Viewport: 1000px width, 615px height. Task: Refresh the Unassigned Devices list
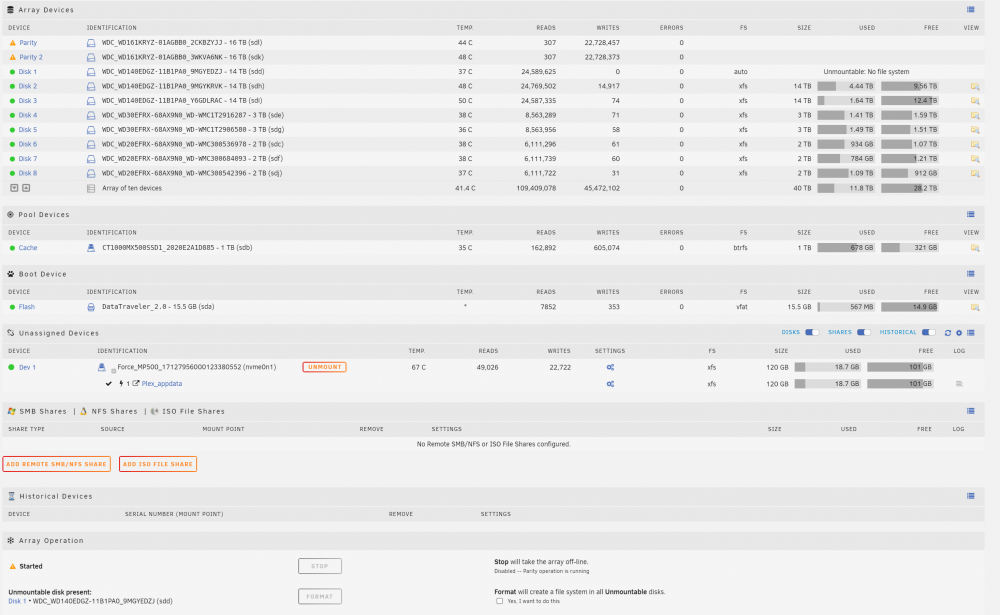[948, 333]
